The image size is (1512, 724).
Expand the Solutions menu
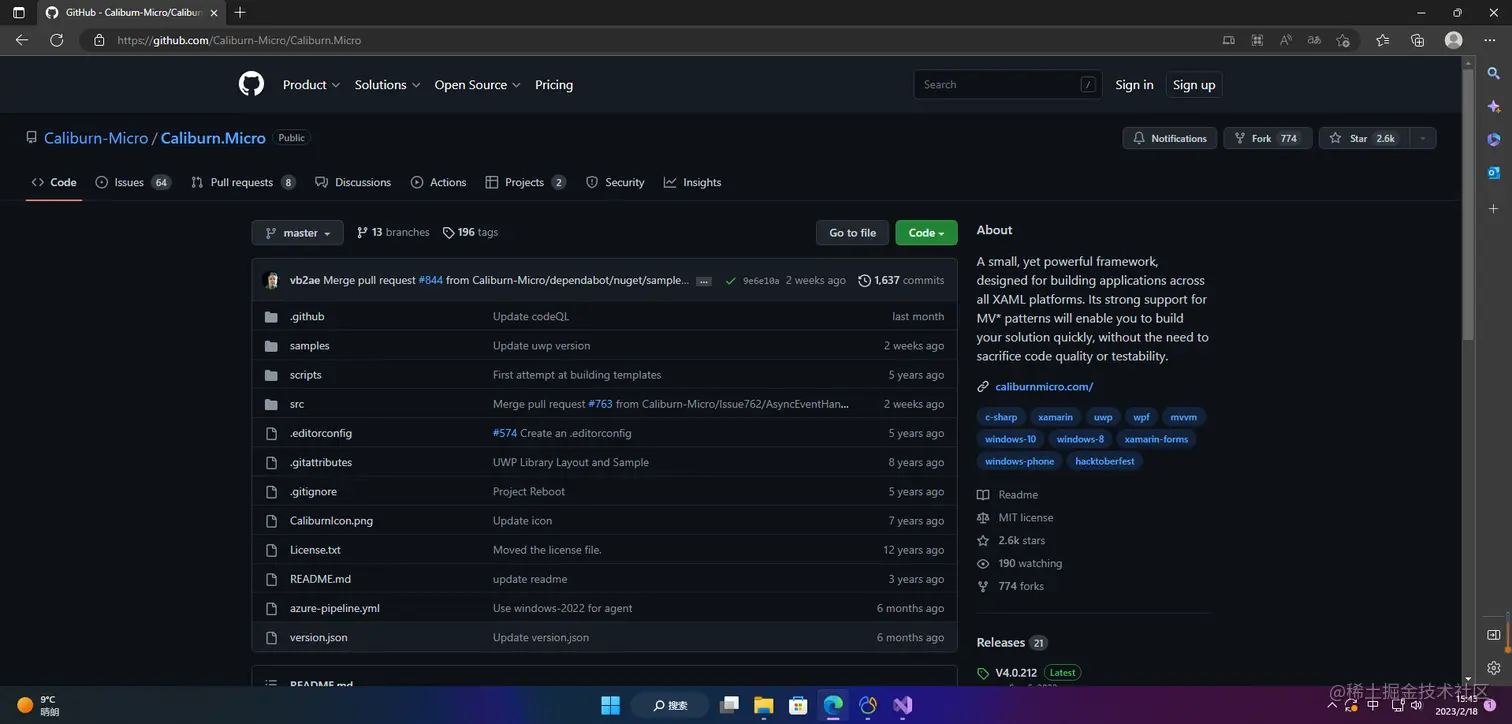click(x=387, y=85)
